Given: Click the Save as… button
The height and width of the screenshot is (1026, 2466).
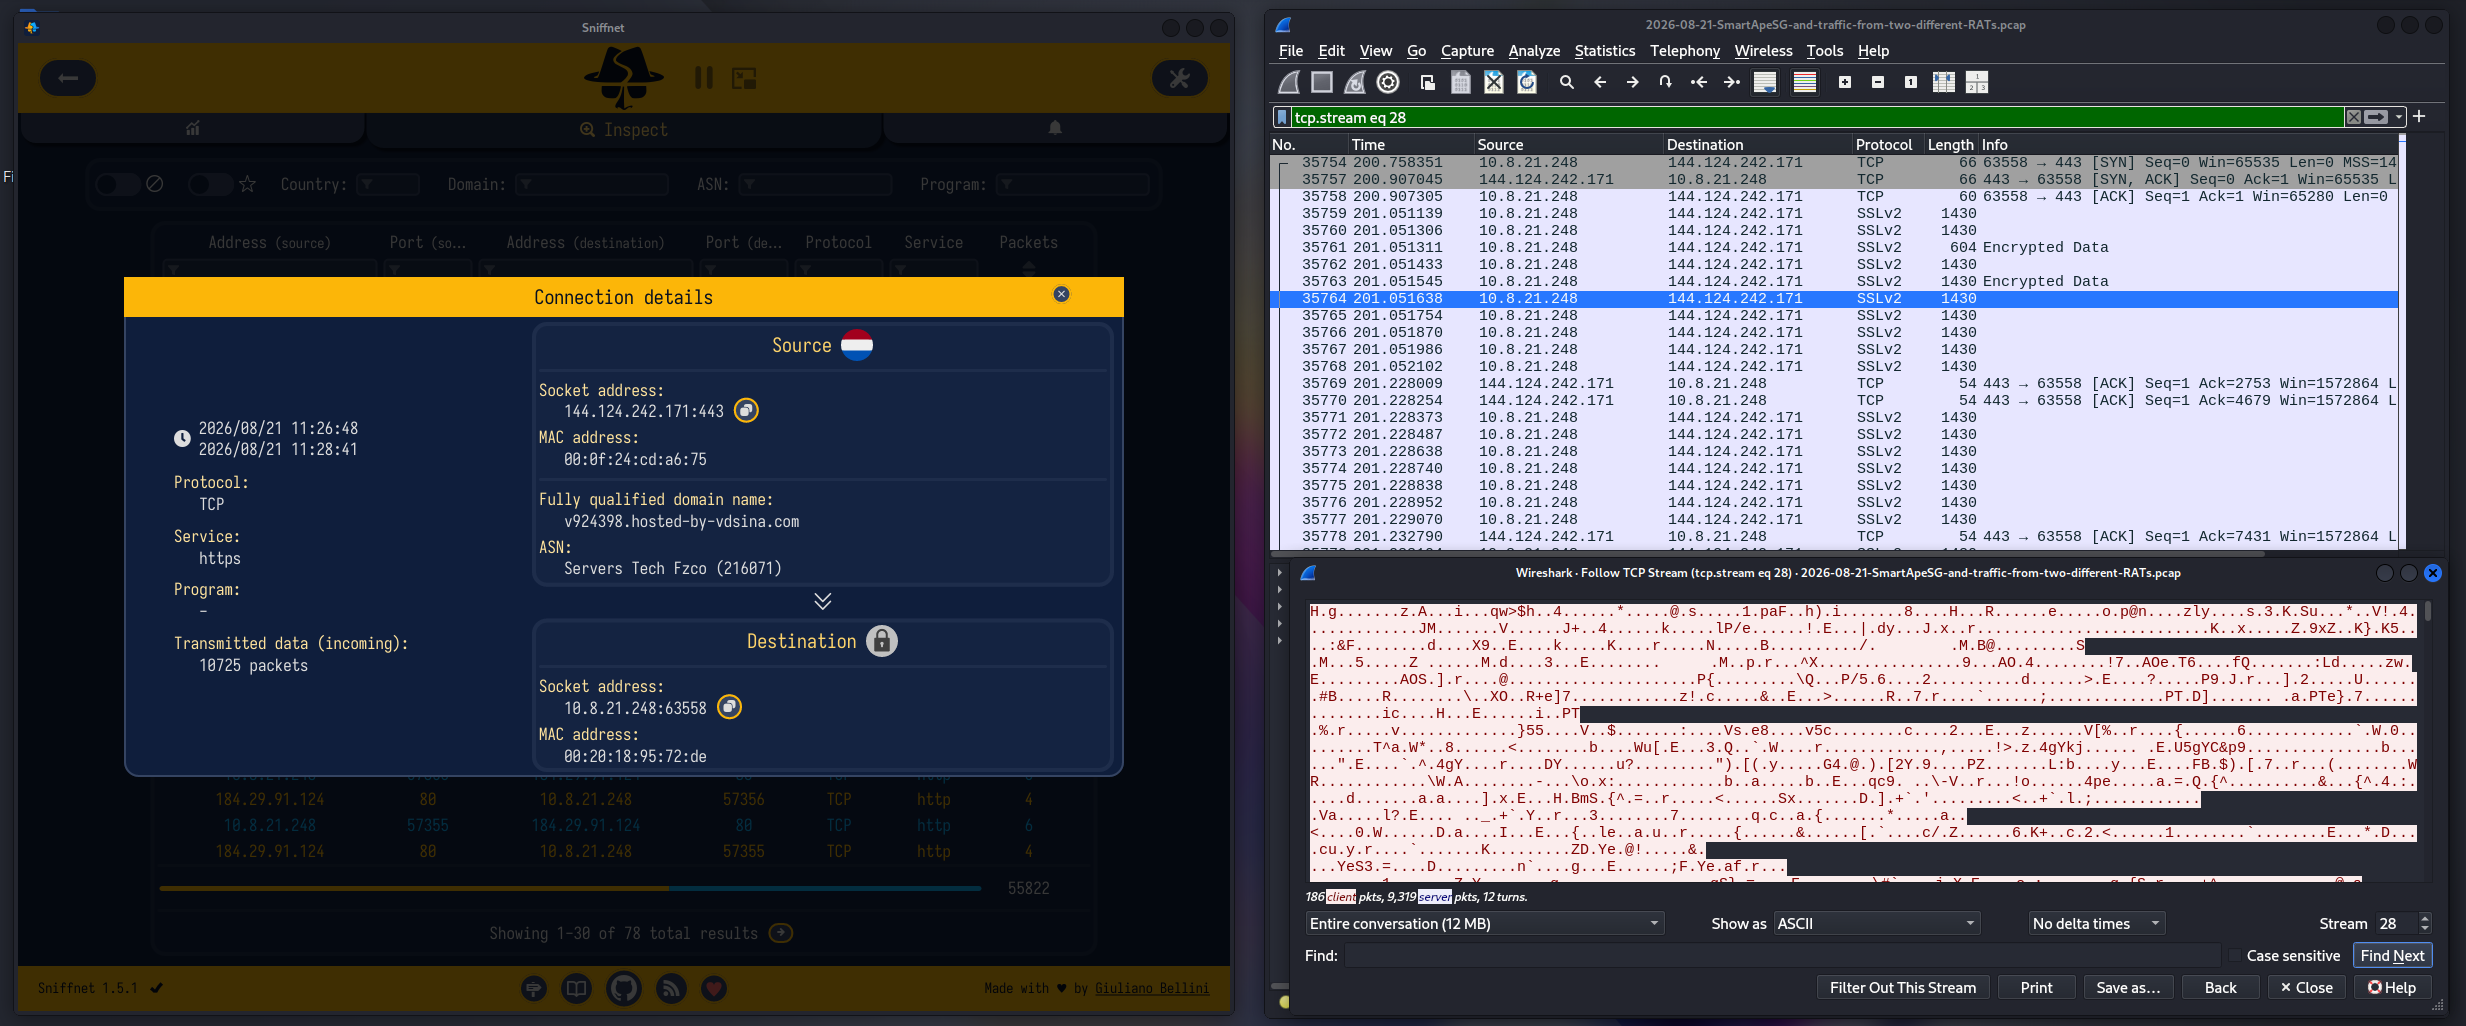Looking at the screenshot, I should click(x=2128, y=988).
